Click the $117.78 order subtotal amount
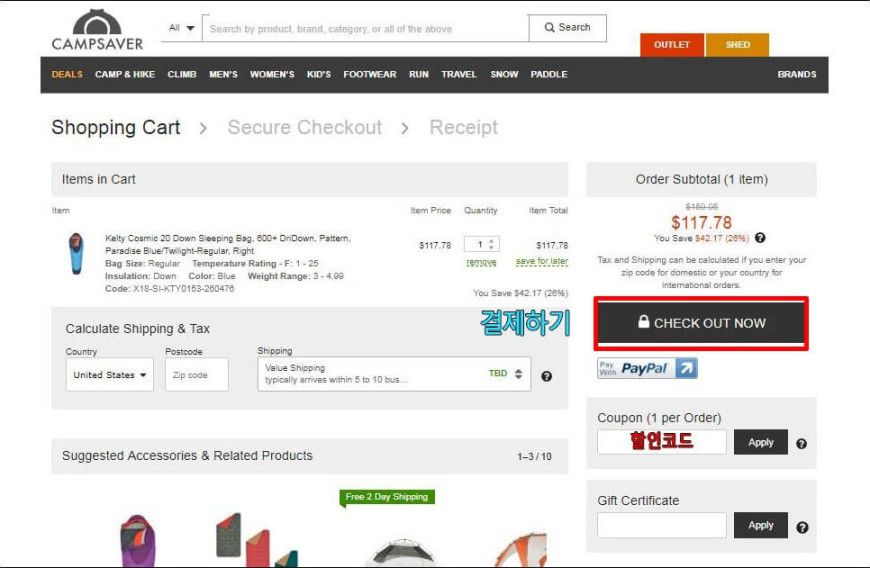Viewport: 870px width, 568px height. (701, 223)
